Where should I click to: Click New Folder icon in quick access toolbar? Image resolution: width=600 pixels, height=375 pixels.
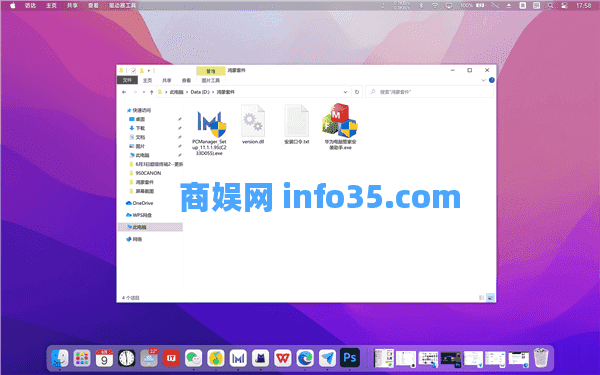[142, 70]
